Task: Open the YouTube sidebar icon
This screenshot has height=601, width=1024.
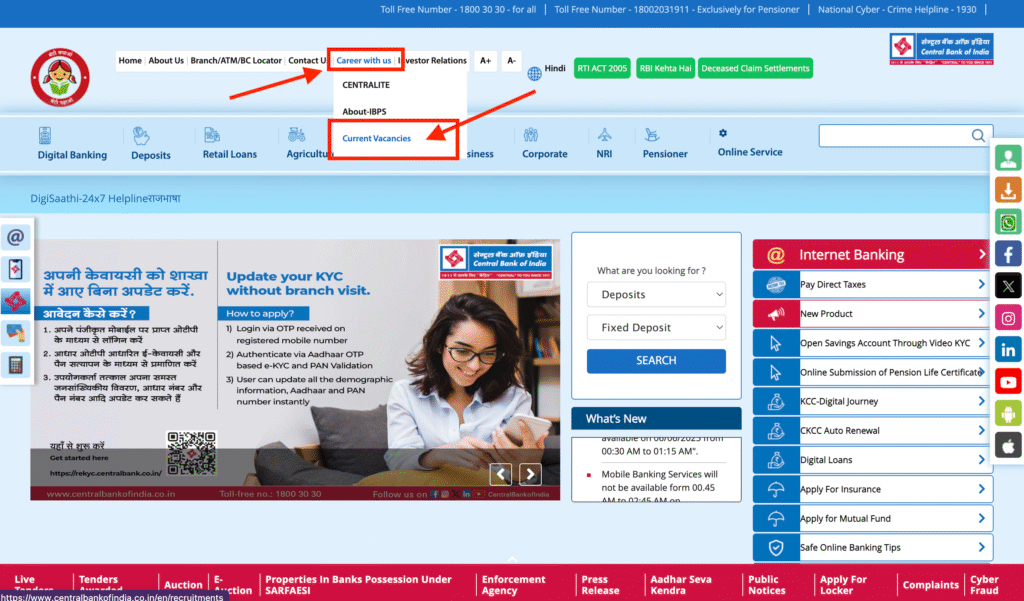Action: tap(1008, 382)
